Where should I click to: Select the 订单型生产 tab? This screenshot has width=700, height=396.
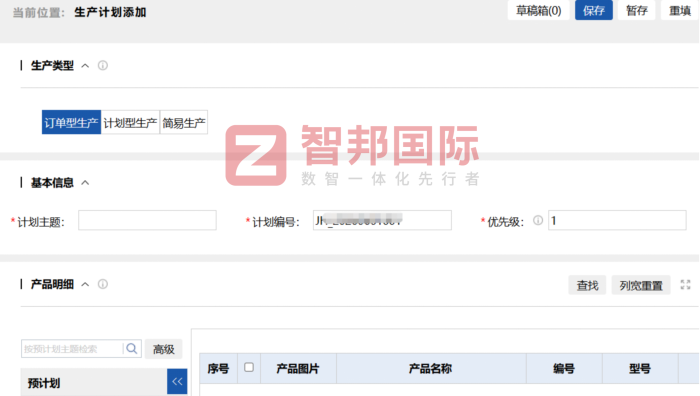point(71,122)
